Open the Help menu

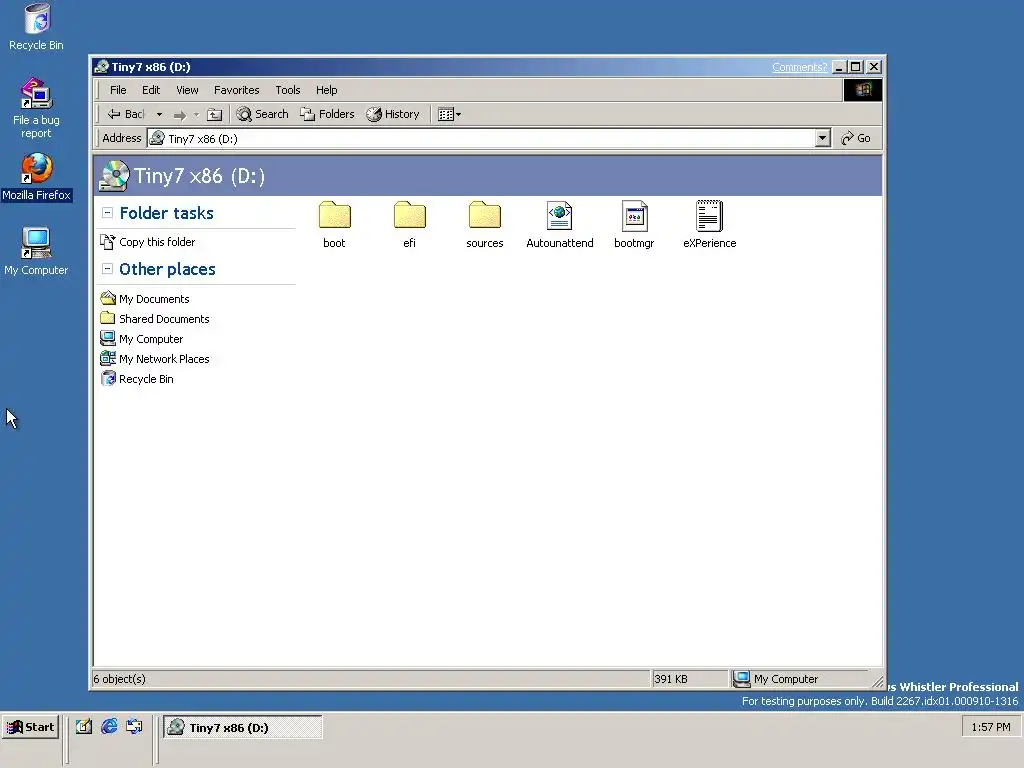327,90
